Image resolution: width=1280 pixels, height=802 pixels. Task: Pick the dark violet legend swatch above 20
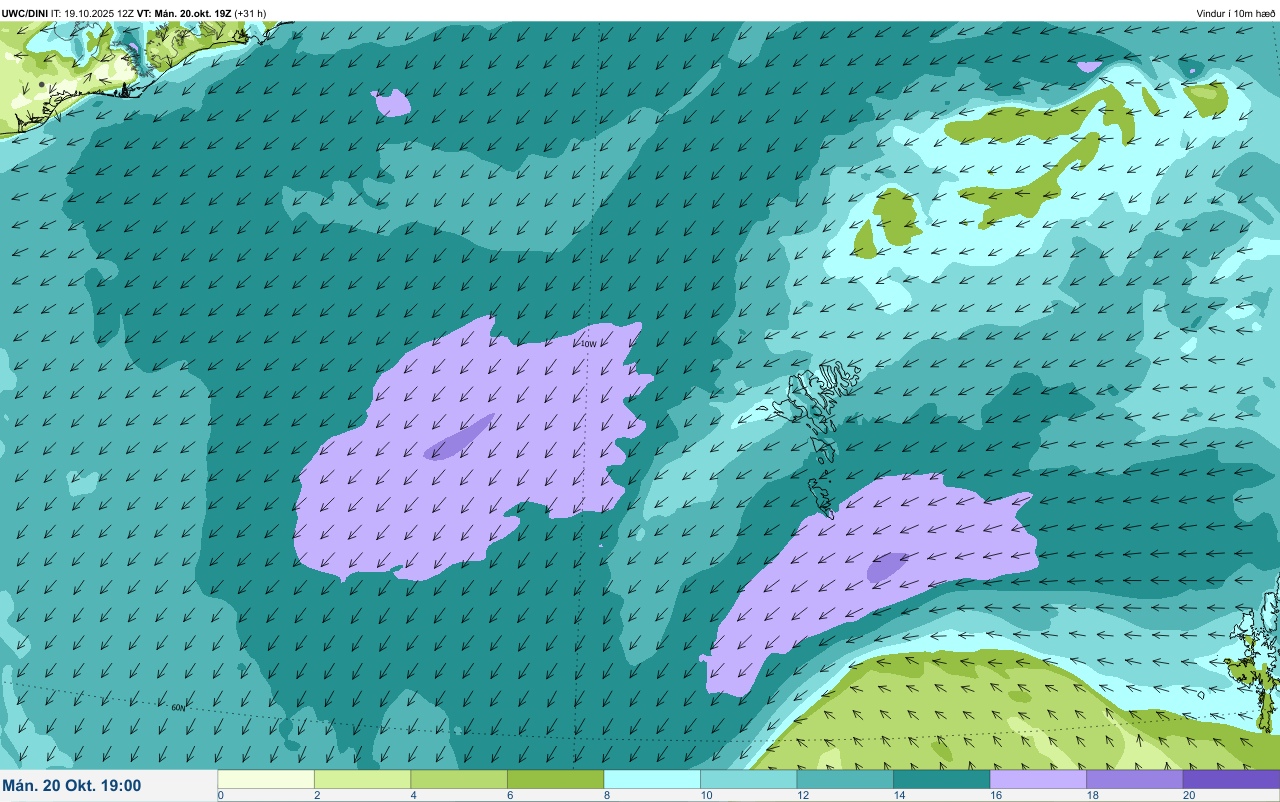[1231, 779]
